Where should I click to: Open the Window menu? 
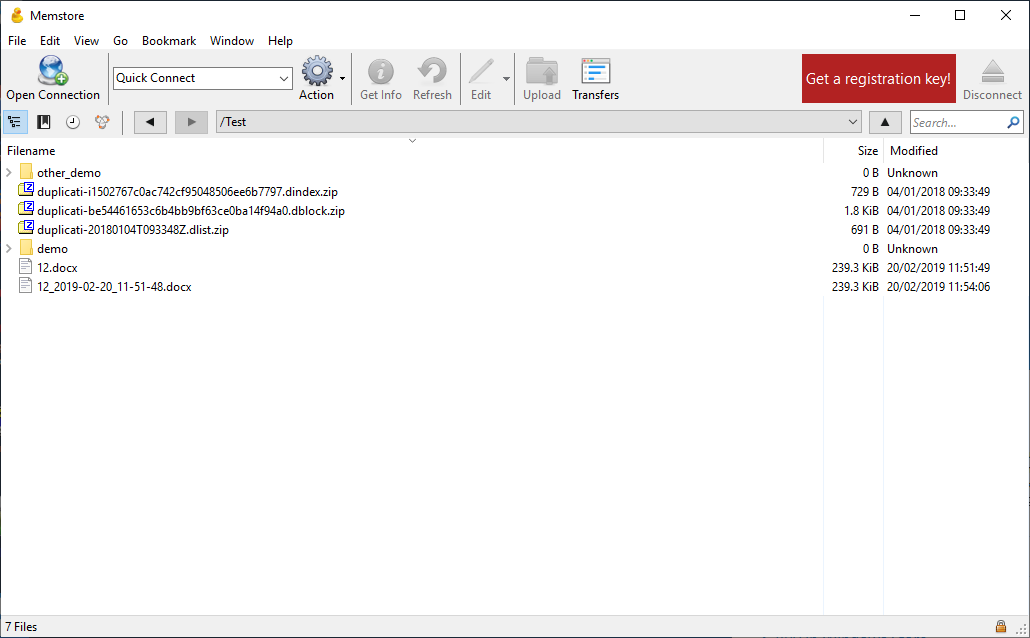pos(232,41)
